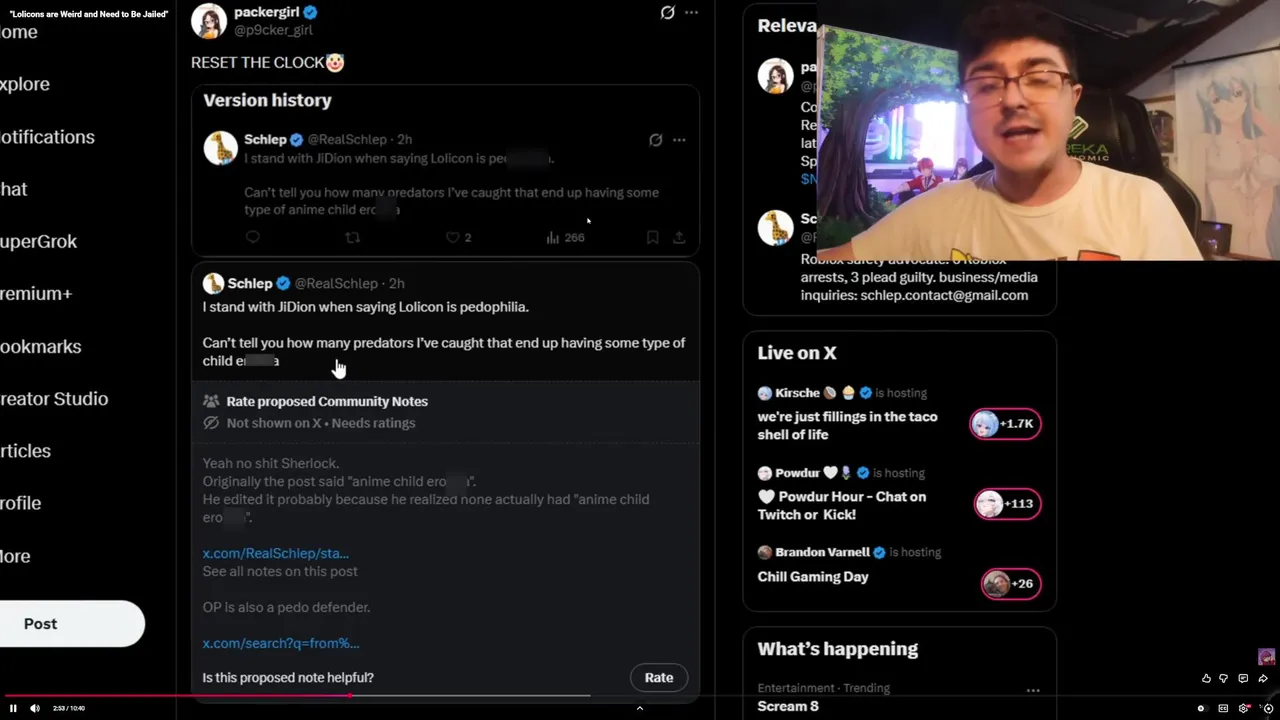The width and height of the screenshot is (1280, 720).
Task: Click Schlep giraffe avatar in Relevant people
Action: point(775,227)
